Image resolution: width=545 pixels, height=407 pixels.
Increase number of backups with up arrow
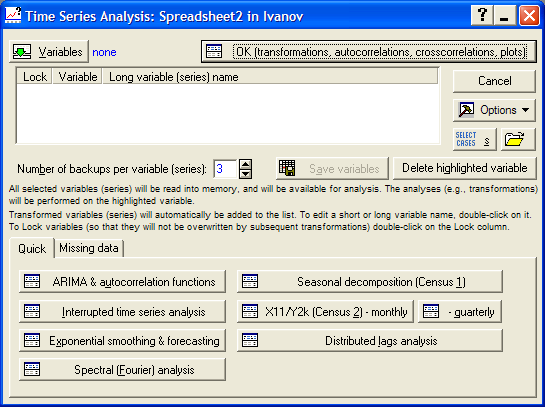point(246,164)
